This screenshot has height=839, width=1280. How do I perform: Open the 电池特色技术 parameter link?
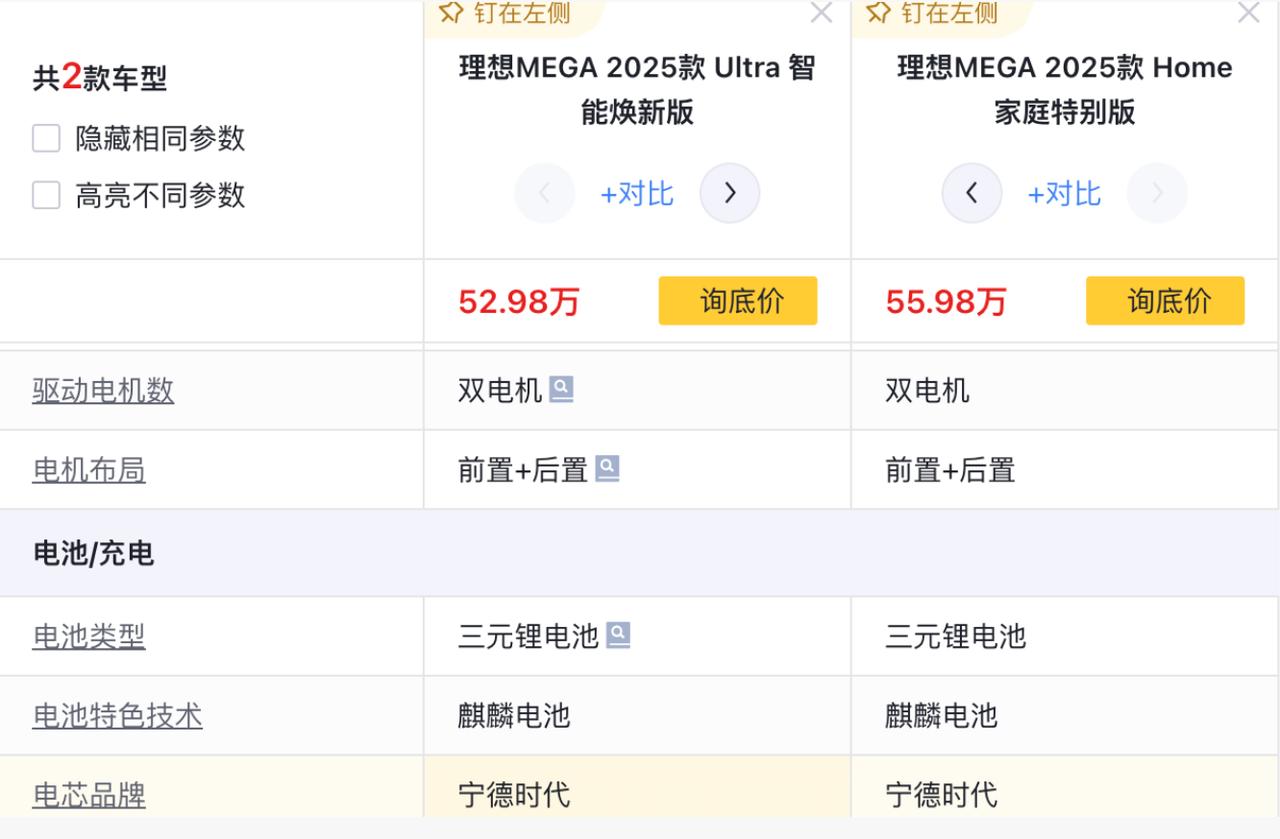tap(117, 715)
